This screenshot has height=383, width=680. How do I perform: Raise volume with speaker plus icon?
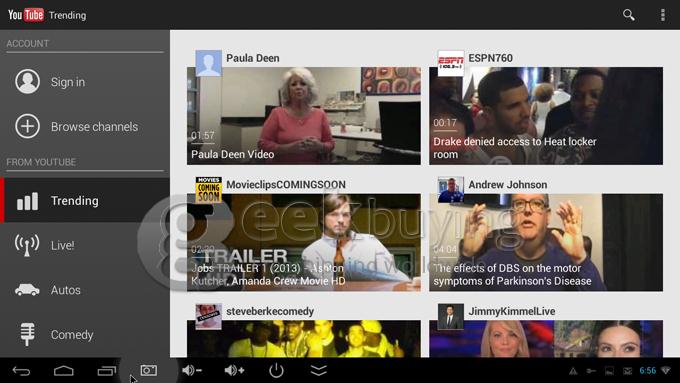click(234, 370)
